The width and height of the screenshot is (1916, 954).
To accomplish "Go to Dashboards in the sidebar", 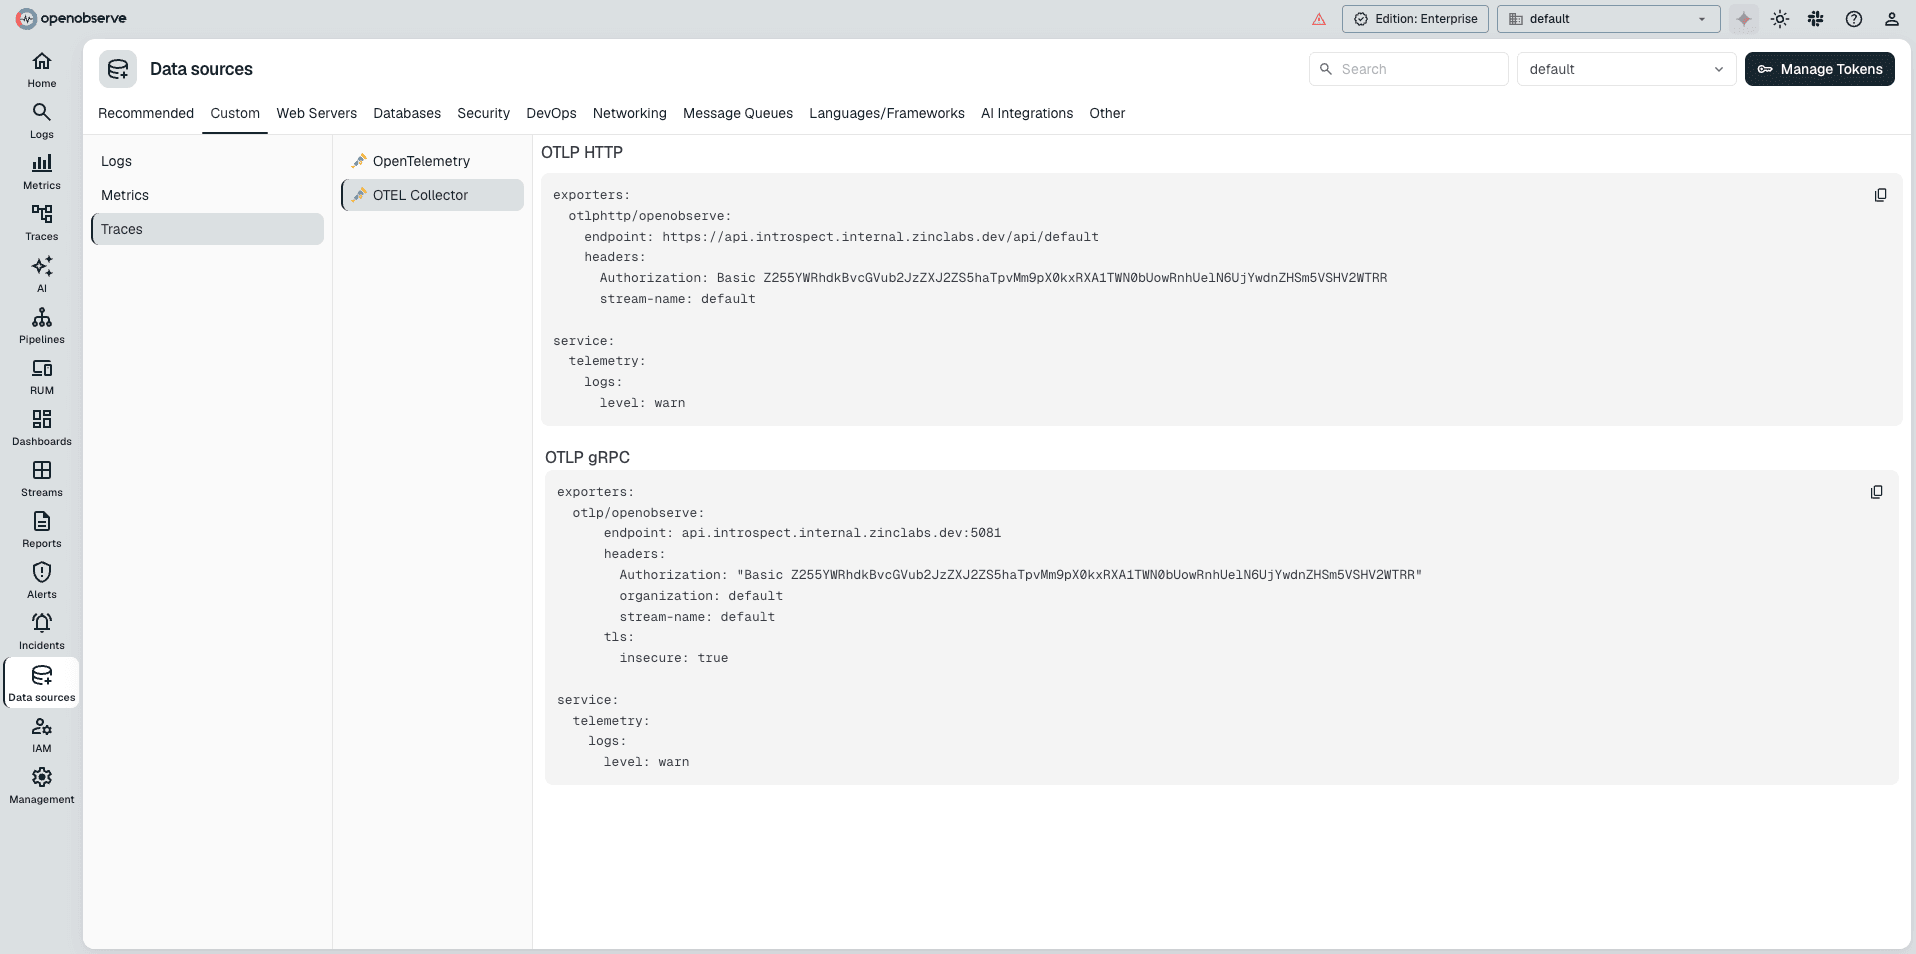I will [x=41, y=428].
